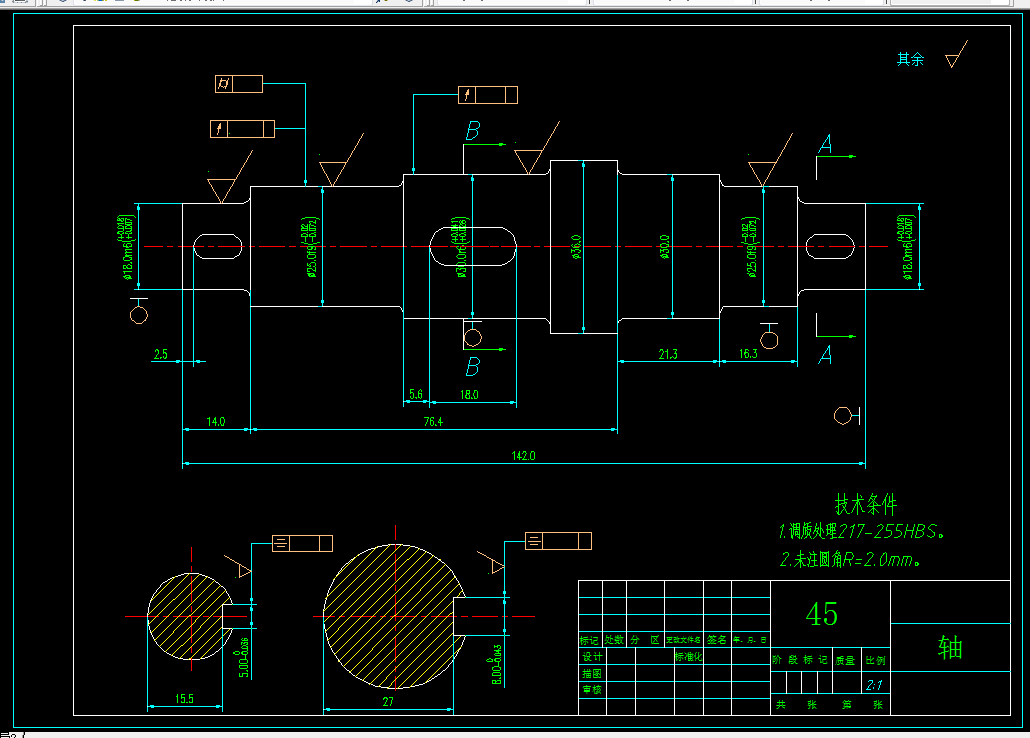The image size is (1030, 738).
Task: Click material number 45 in title block
Action: click(821, 614)
